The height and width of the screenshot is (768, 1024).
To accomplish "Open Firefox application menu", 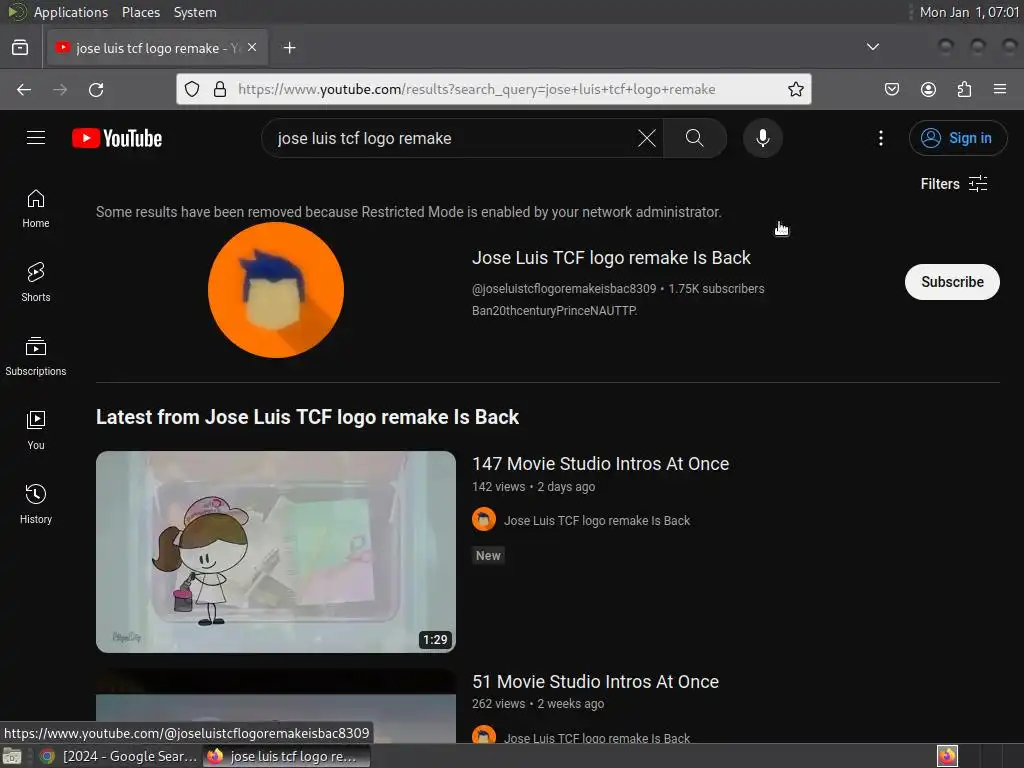I will (1000, 89).
